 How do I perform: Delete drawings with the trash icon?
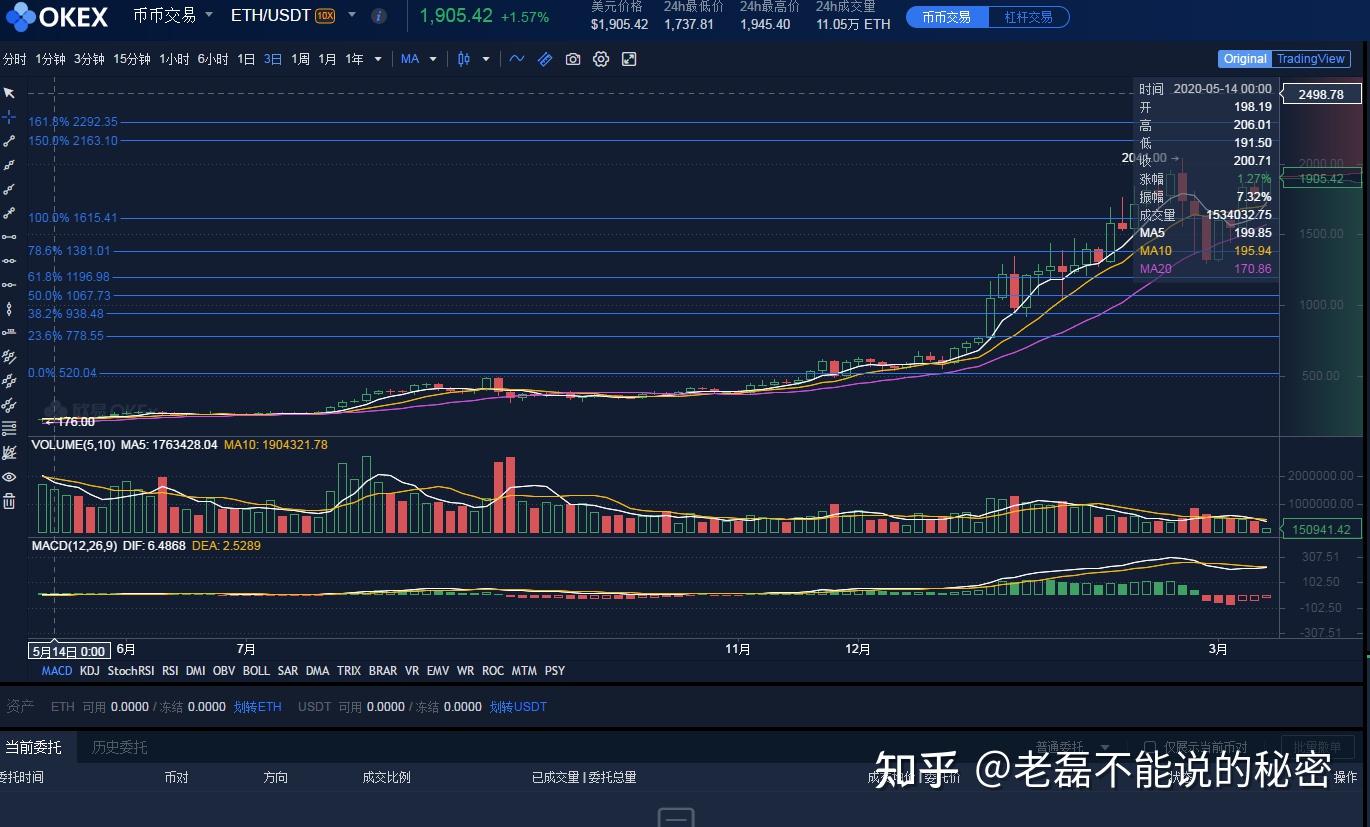click(x=9, y=501)
